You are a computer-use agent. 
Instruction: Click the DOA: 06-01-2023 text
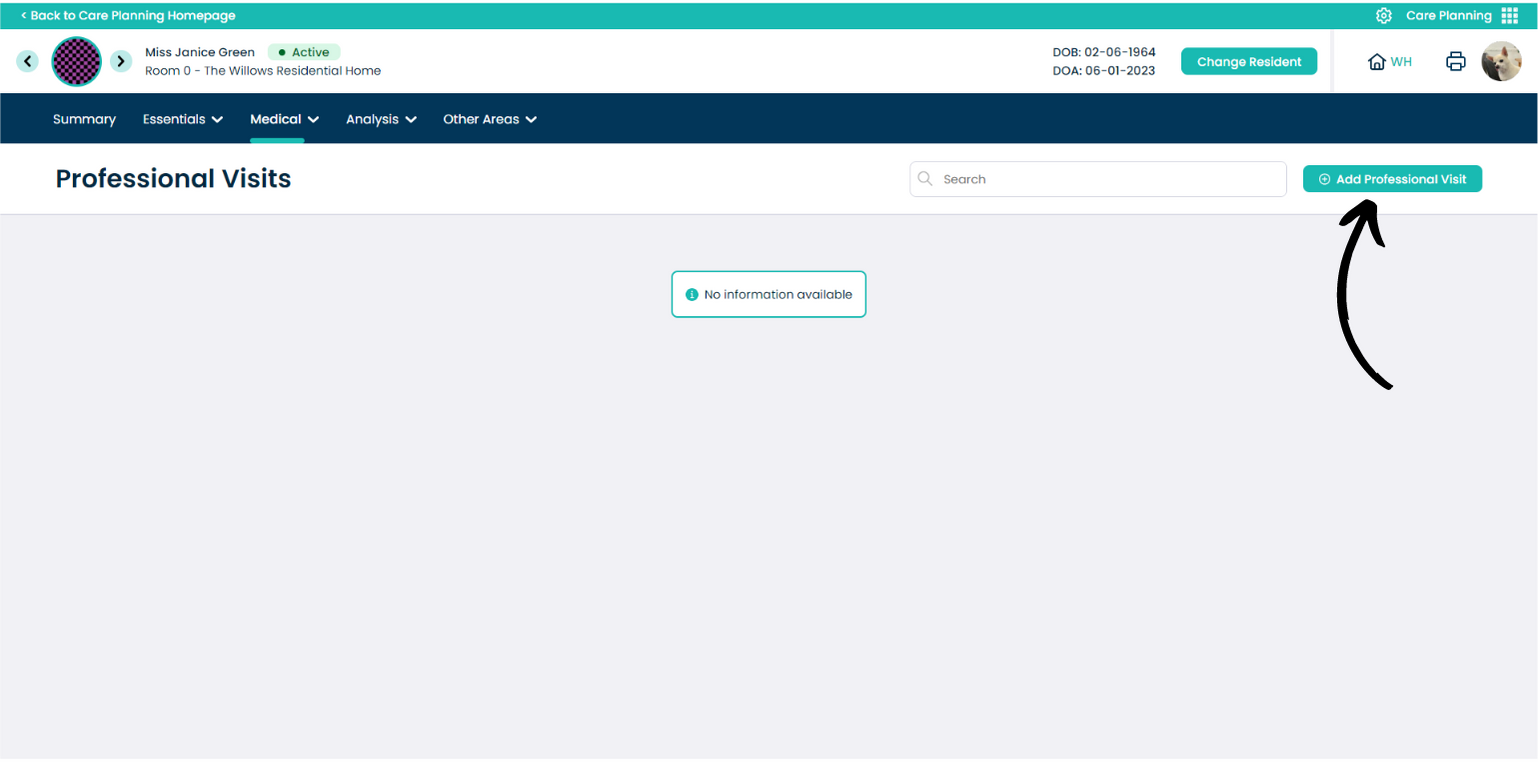point(1104,71)
